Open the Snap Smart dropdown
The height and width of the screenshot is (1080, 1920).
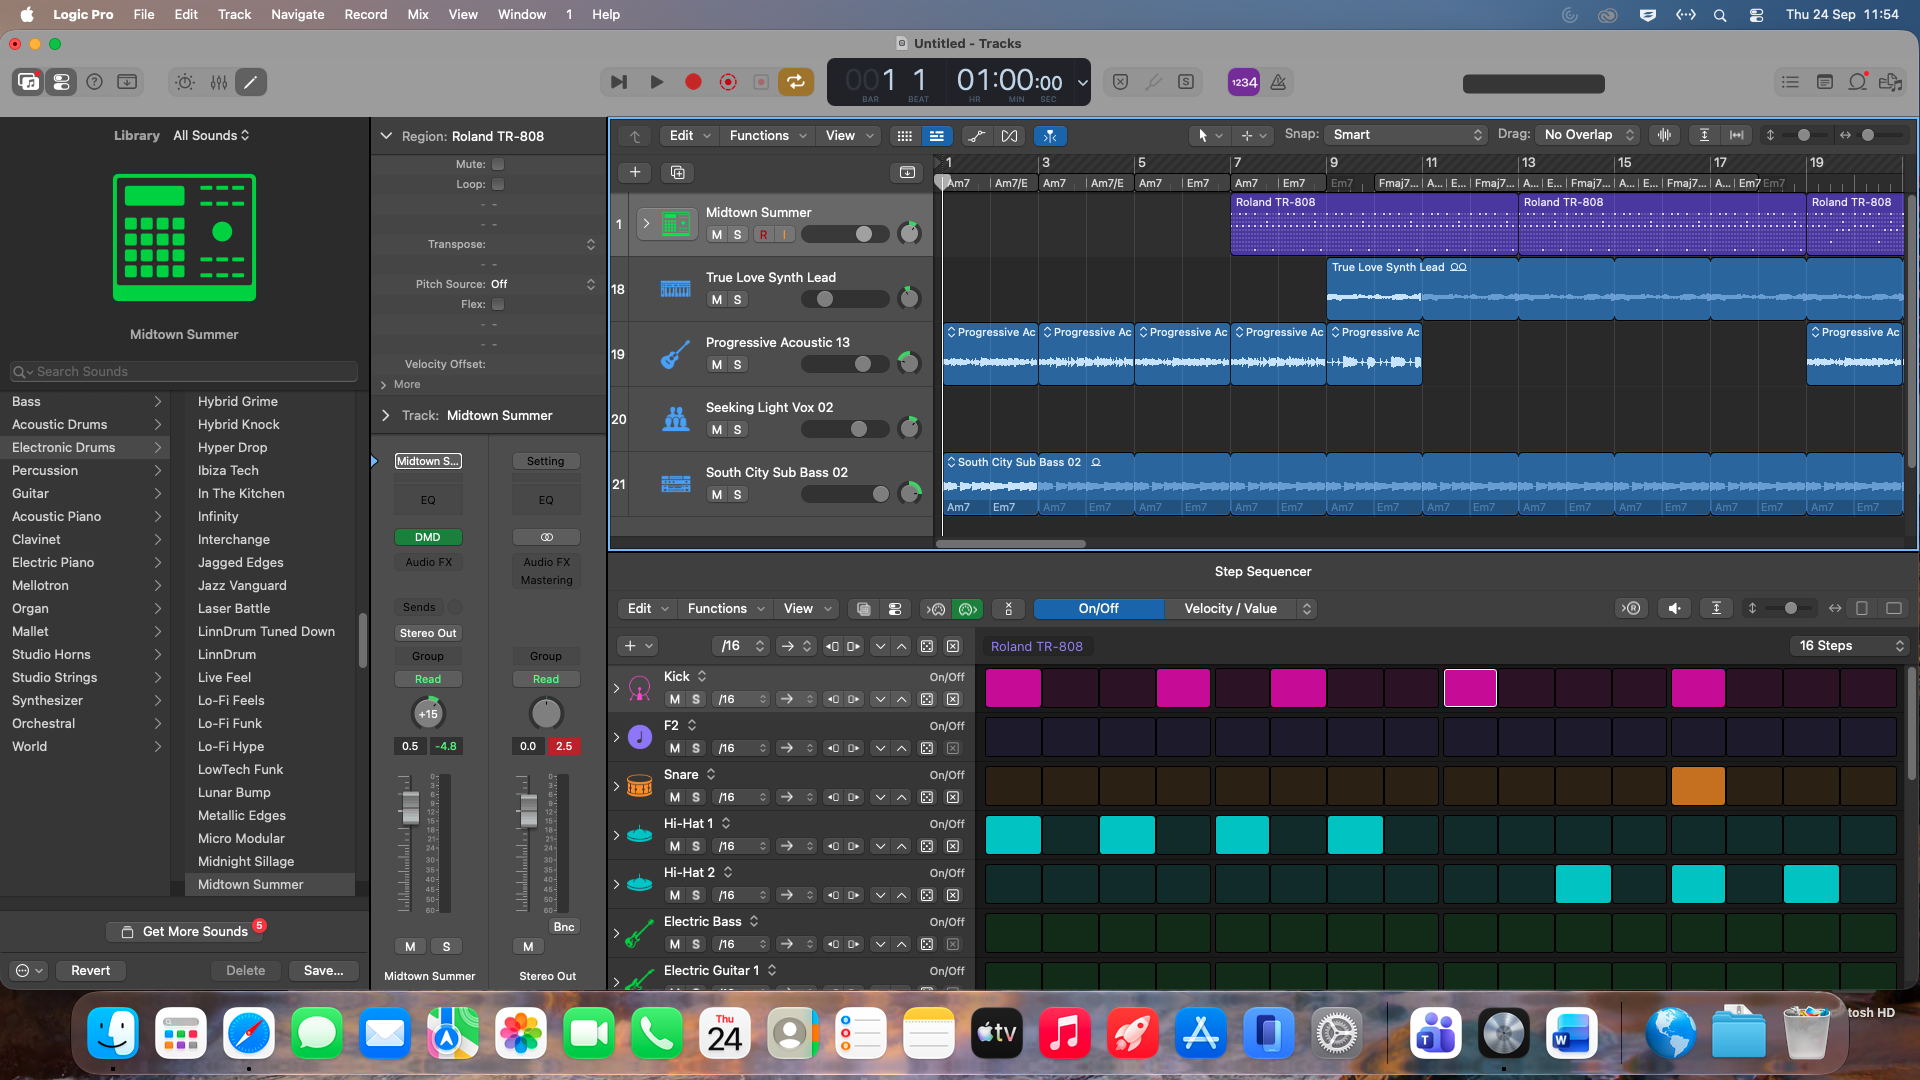click(1406, 135)
